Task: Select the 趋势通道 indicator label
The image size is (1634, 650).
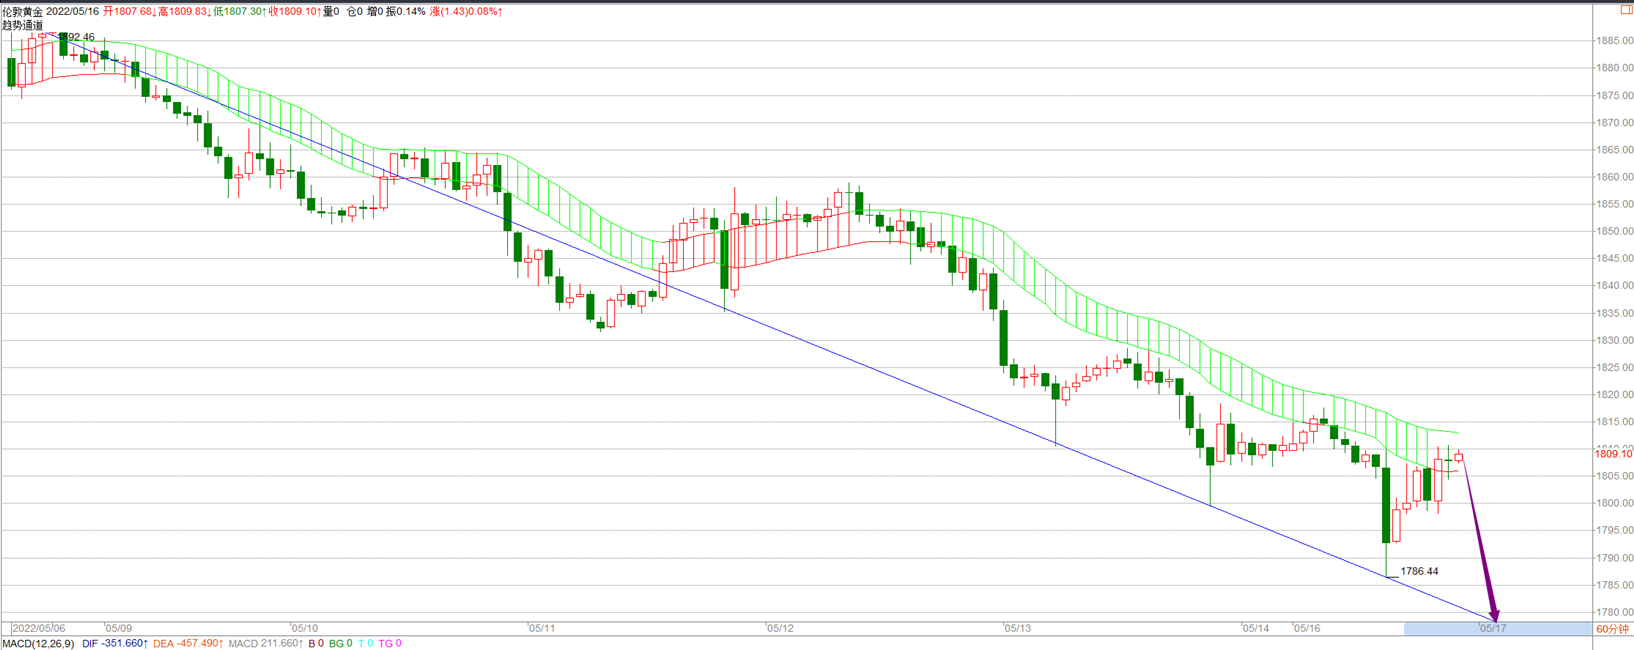Action: click(22, 25)
